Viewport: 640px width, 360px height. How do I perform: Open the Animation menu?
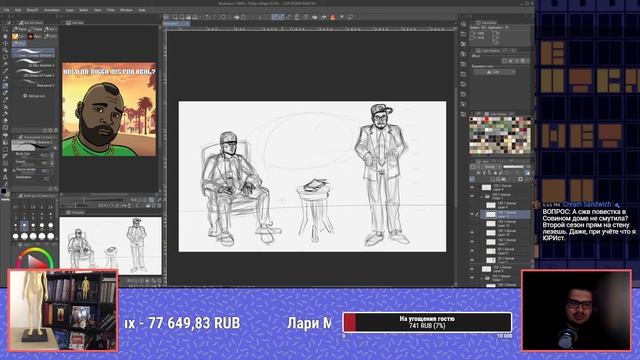pyautogui.click(x=52, y=10)
